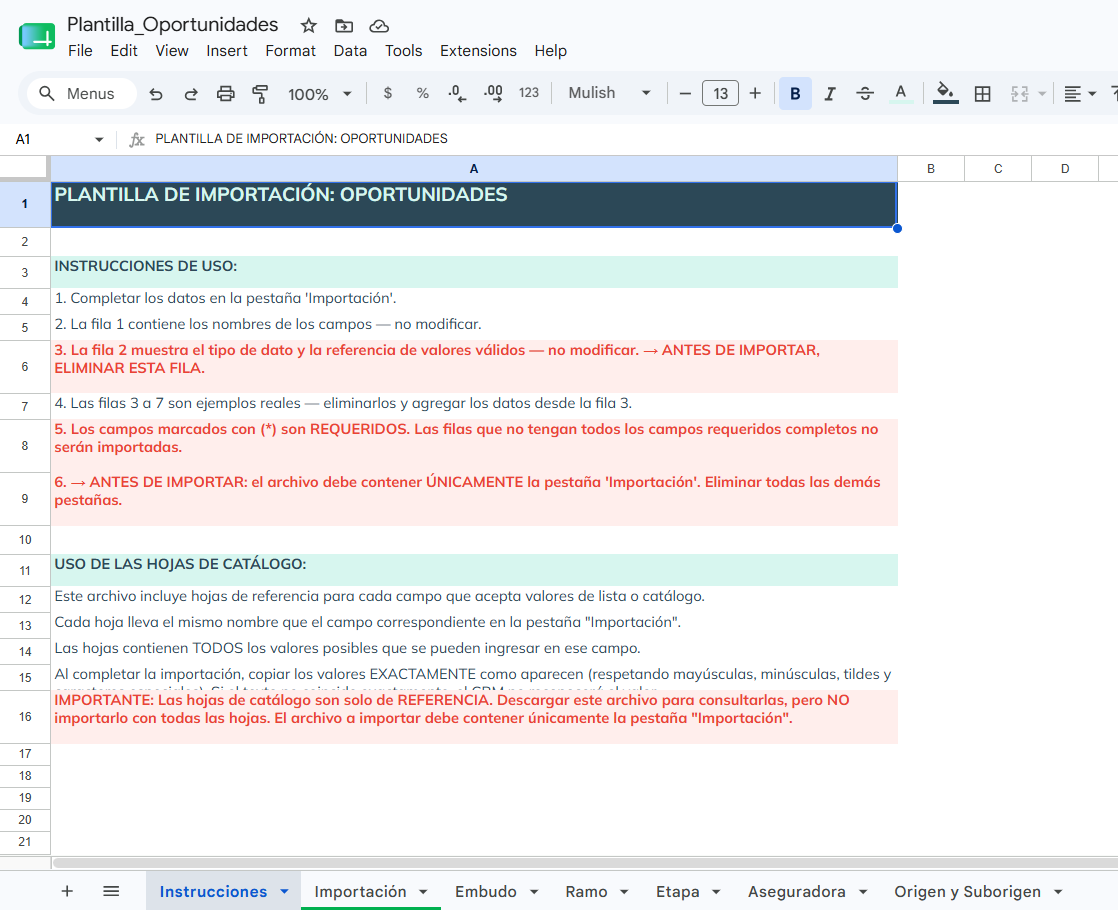Select all cells corner button
Image resolution: width=1118 pixels, height=911 pixels.
(x=24, y=168)
